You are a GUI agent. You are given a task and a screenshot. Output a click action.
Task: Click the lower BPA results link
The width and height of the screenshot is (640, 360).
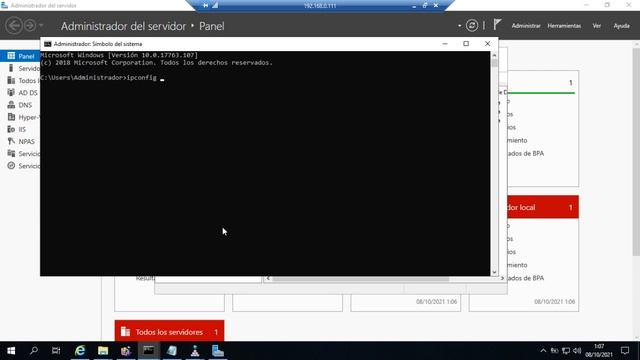526,278
